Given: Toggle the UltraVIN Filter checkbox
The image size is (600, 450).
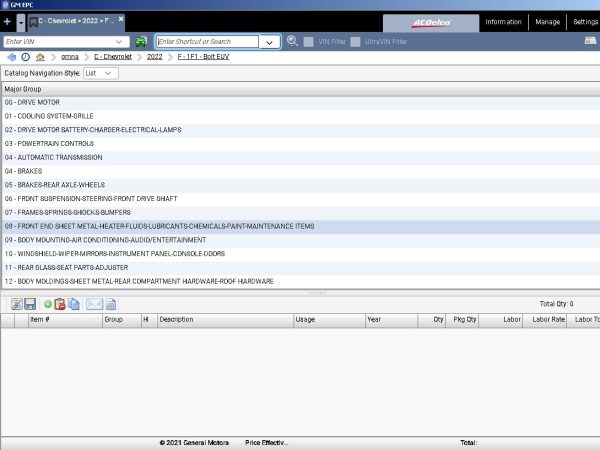Looking at the screenshot, I should pyautogui.click(x=355, y=42).
